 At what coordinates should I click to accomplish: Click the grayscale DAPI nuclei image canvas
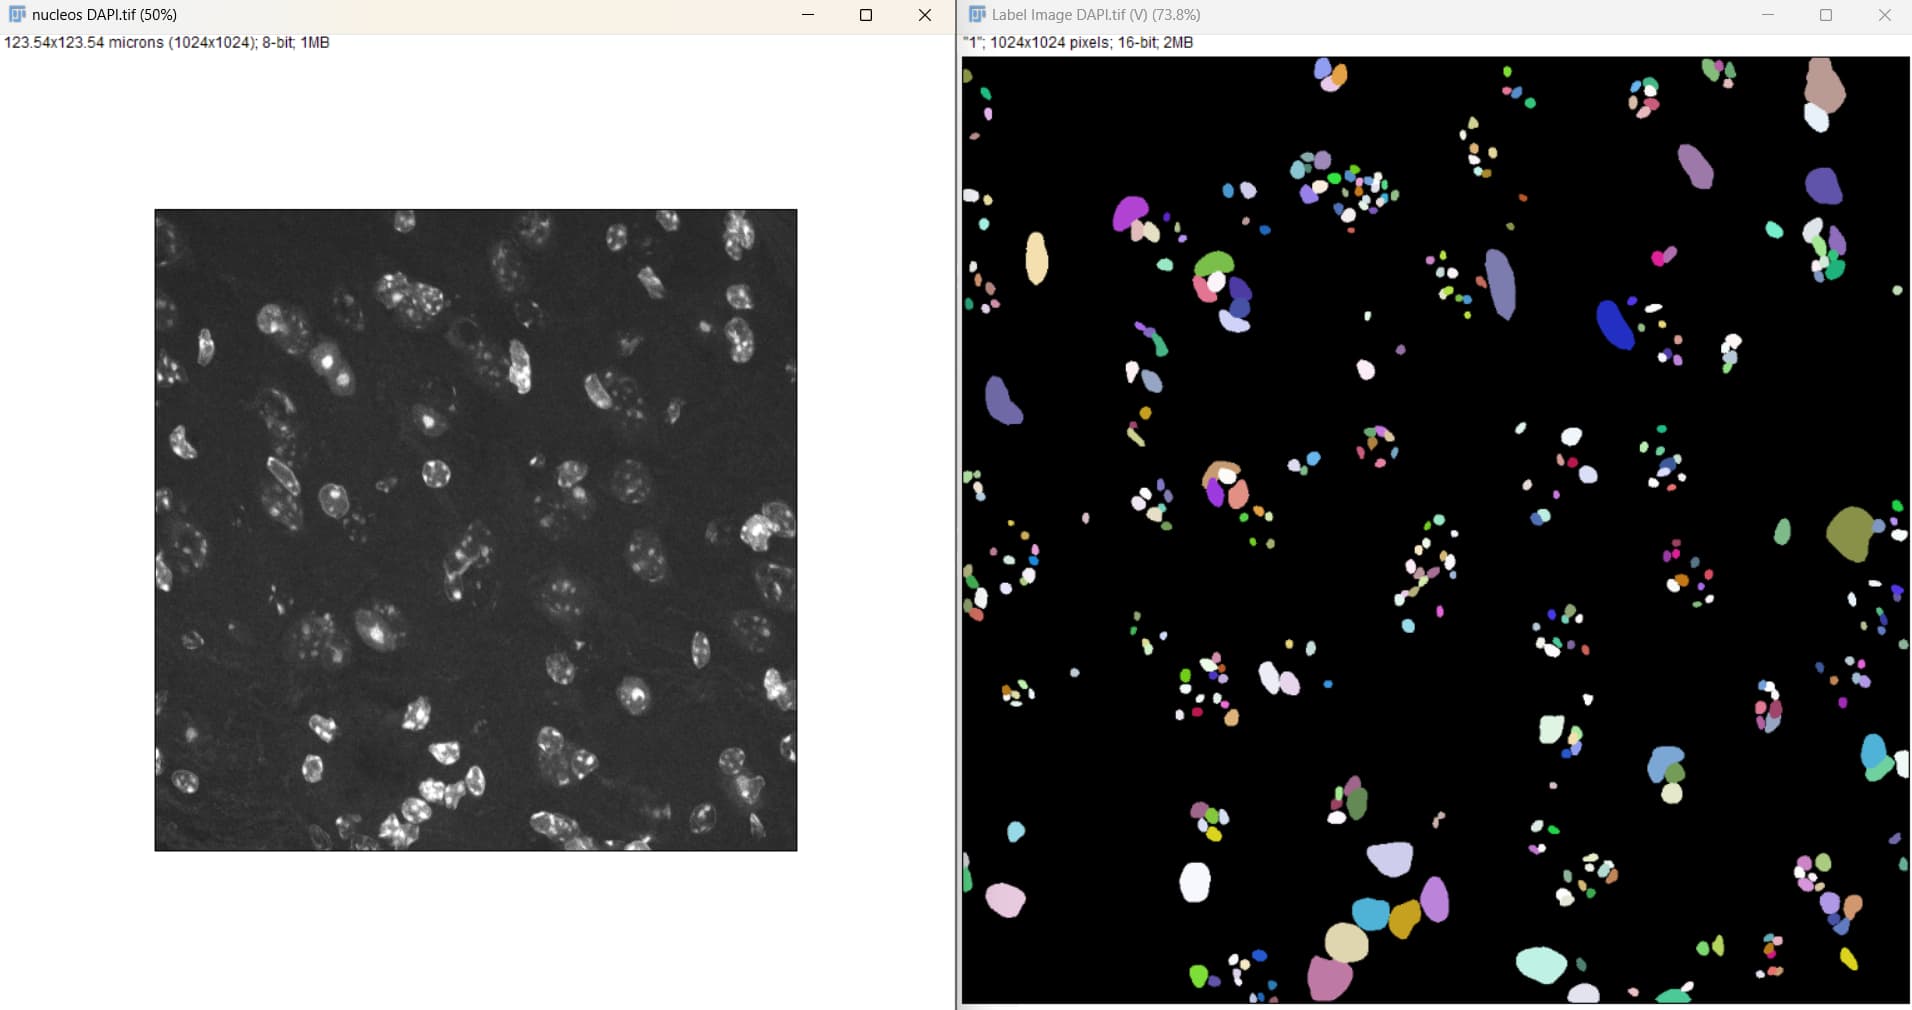(475, 530)
